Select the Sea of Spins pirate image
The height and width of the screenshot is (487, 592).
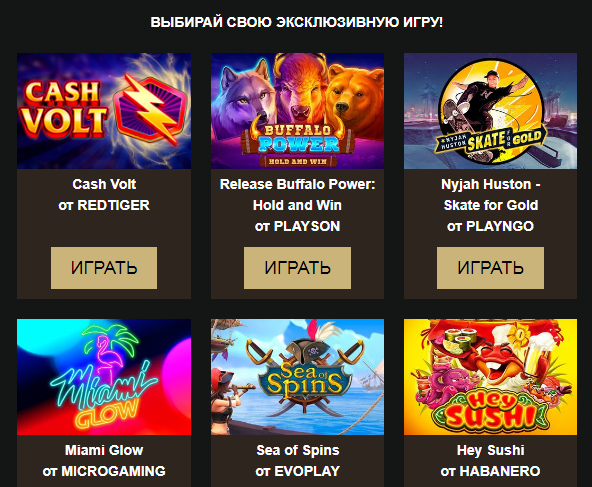coord(298,377)
